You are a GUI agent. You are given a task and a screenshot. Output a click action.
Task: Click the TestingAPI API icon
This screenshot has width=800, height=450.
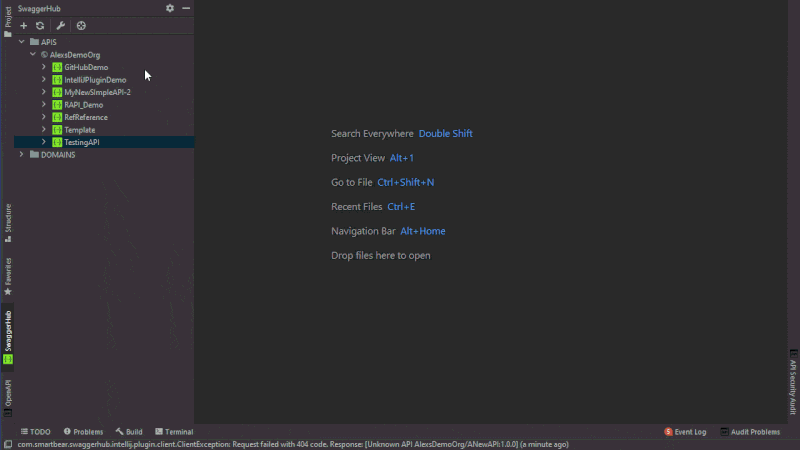[57, 142]
